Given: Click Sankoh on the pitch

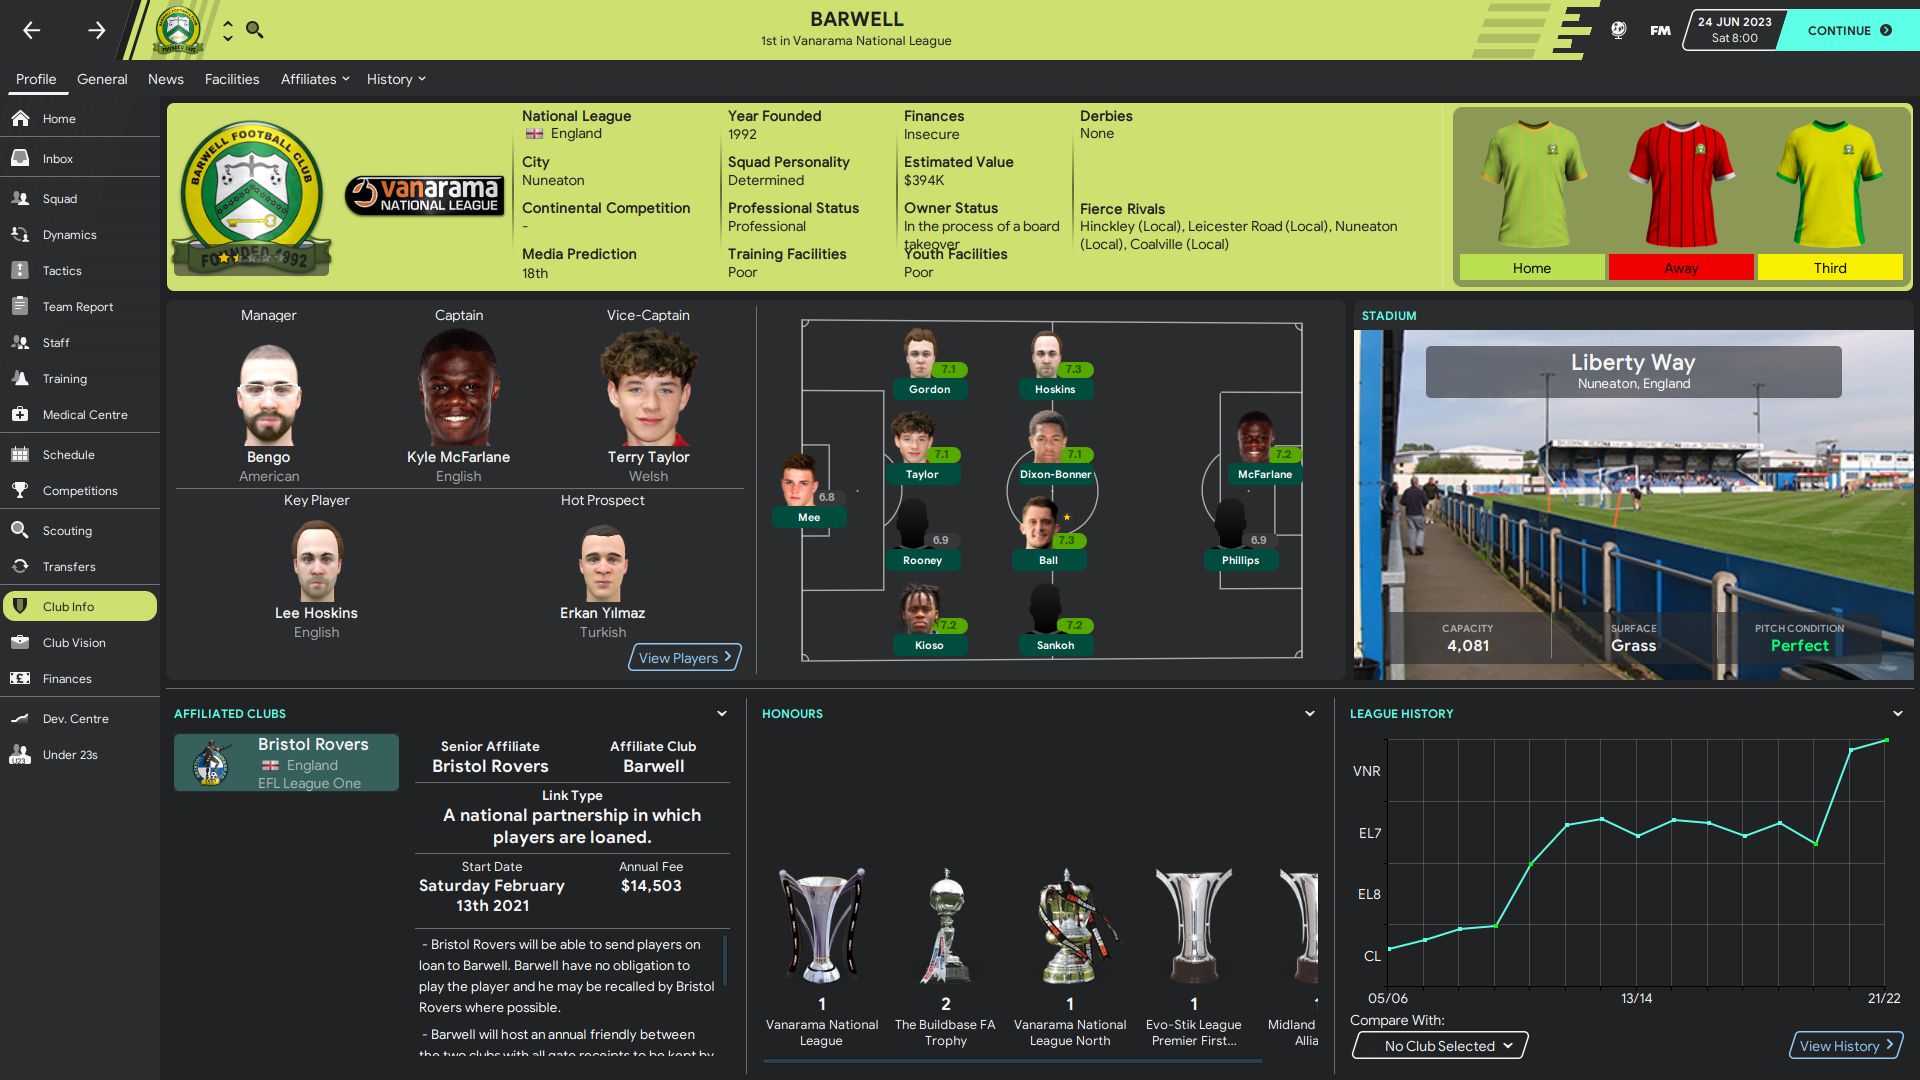Looking at the screenshot, I should click(1055, 619).
